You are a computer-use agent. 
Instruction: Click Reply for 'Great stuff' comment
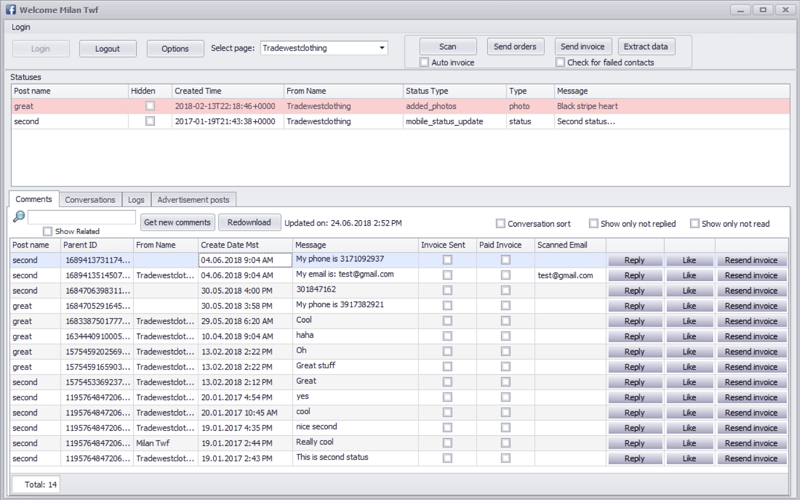click(635, 367)
